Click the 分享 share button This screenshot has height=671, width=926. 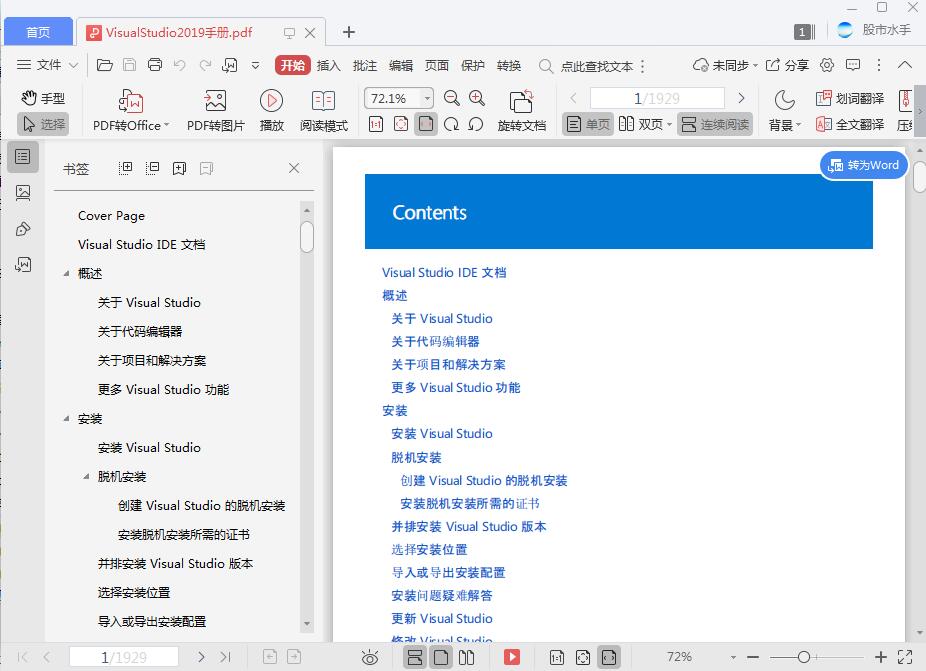787,65
